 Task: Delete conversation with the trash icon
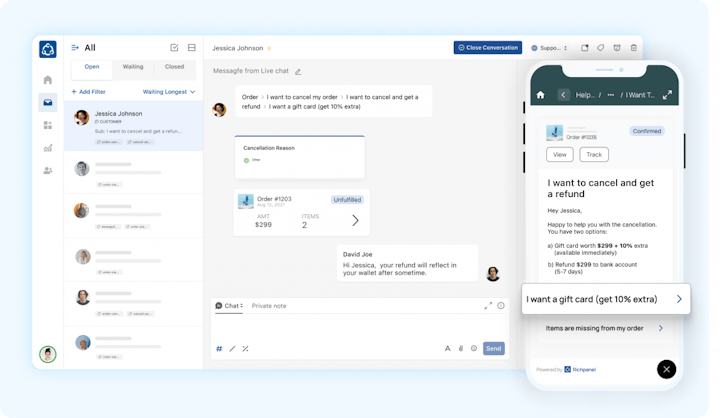633,47
